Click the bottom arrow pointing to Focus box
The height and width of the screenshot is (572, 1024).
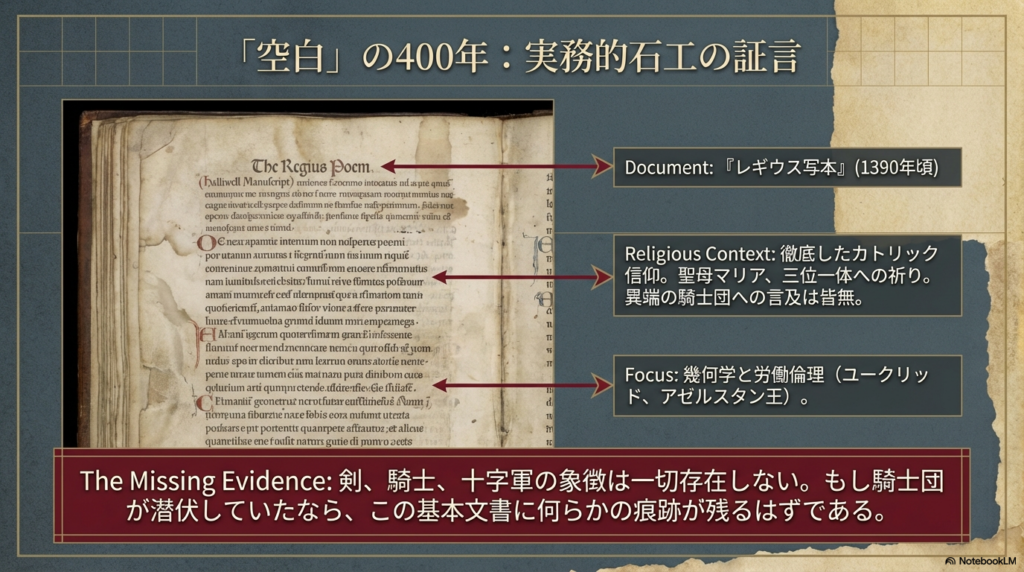521,384
